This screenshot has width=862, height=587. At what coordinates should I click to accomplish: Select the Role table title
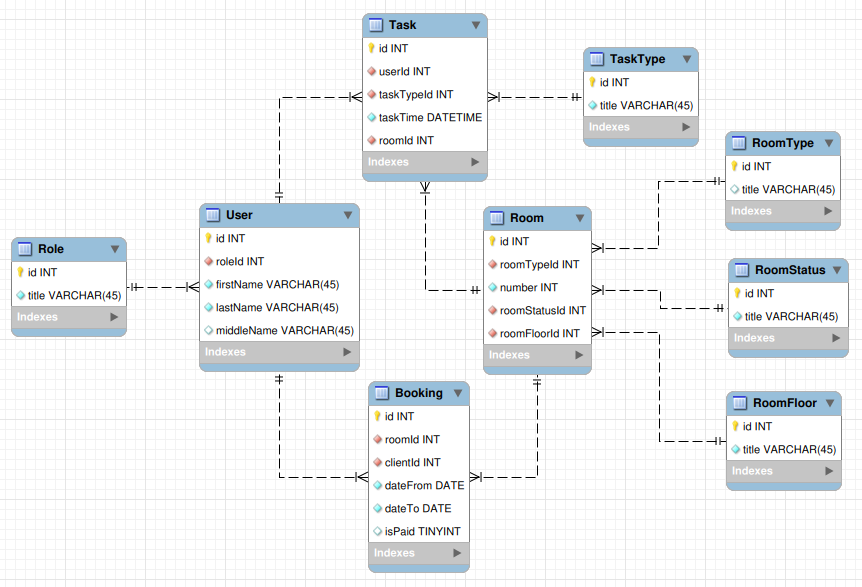[51, 249]
